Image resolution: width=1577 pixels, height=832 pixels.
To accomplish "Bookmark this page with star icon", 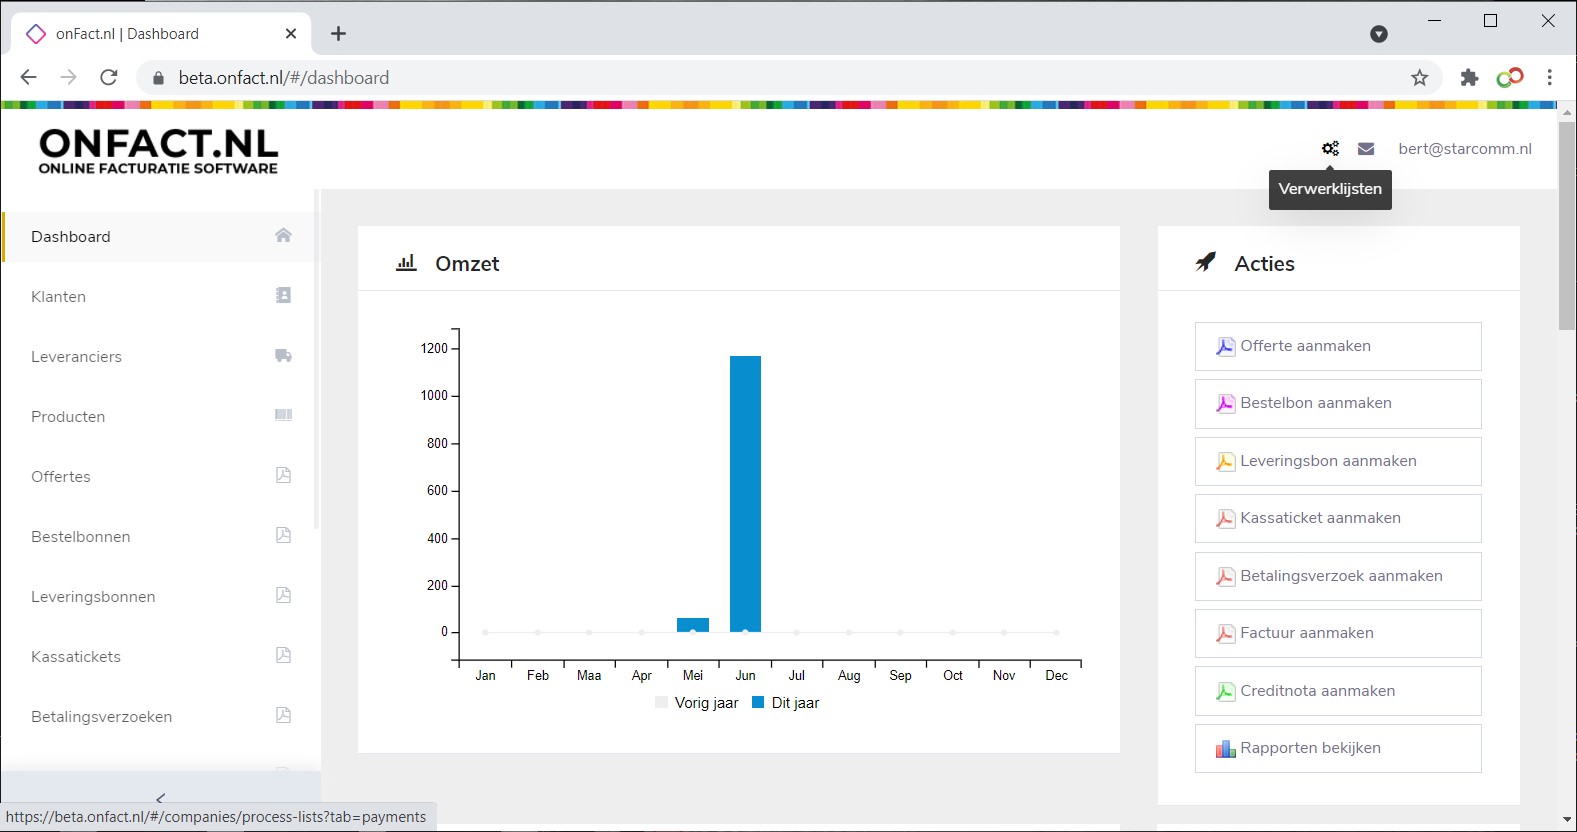I will (1419, 78).
